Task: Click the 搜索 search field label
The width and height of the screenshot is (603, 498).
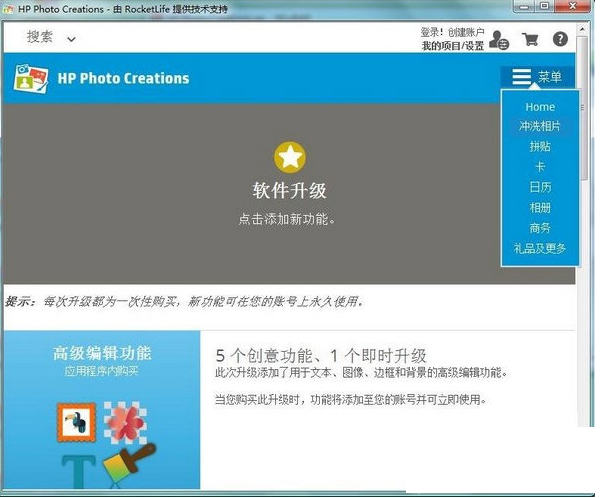Action: pyautogui.click(x=40, y=37)
